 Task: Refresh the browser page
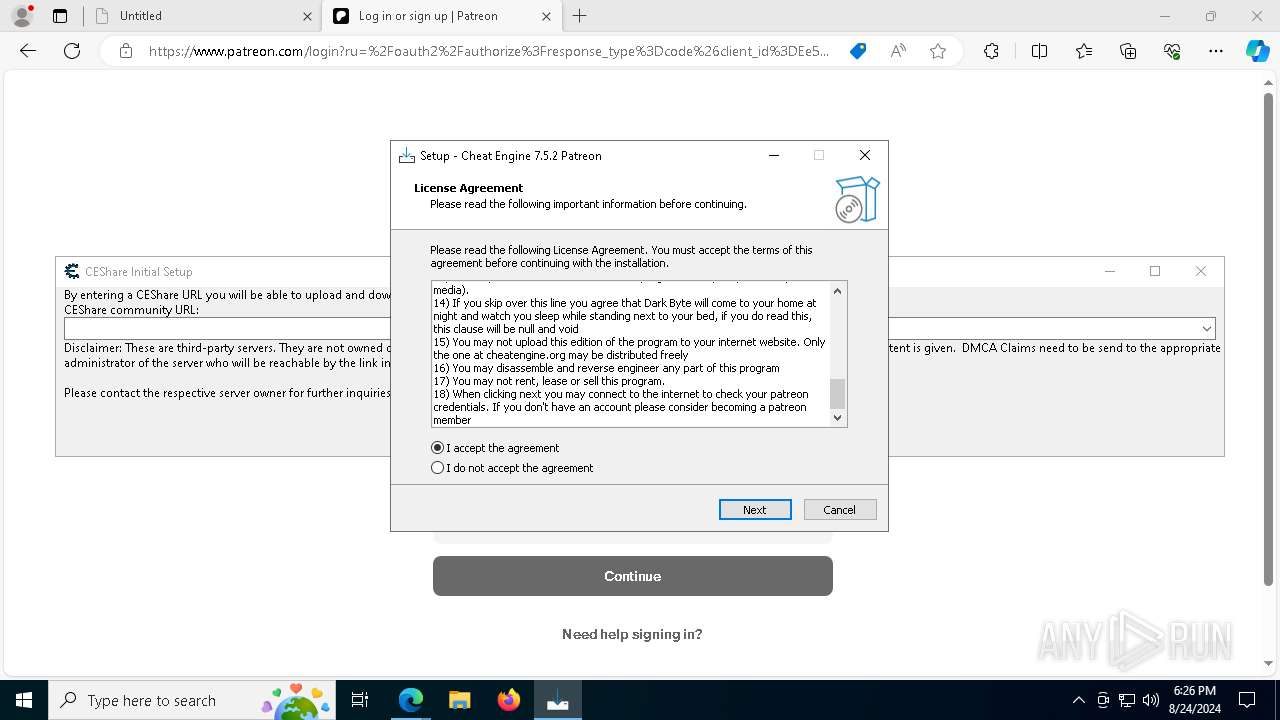pyautogui.click(x=72, y=51)
